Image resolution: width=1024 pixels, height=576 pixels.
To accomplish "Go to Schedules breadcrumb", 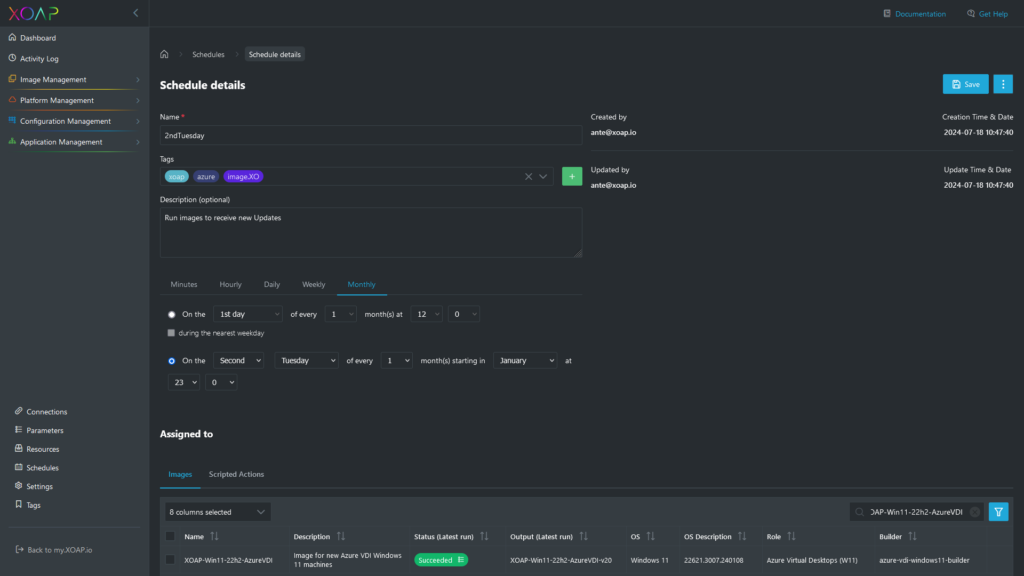I will pyautogui.click(x=208, y=55).
